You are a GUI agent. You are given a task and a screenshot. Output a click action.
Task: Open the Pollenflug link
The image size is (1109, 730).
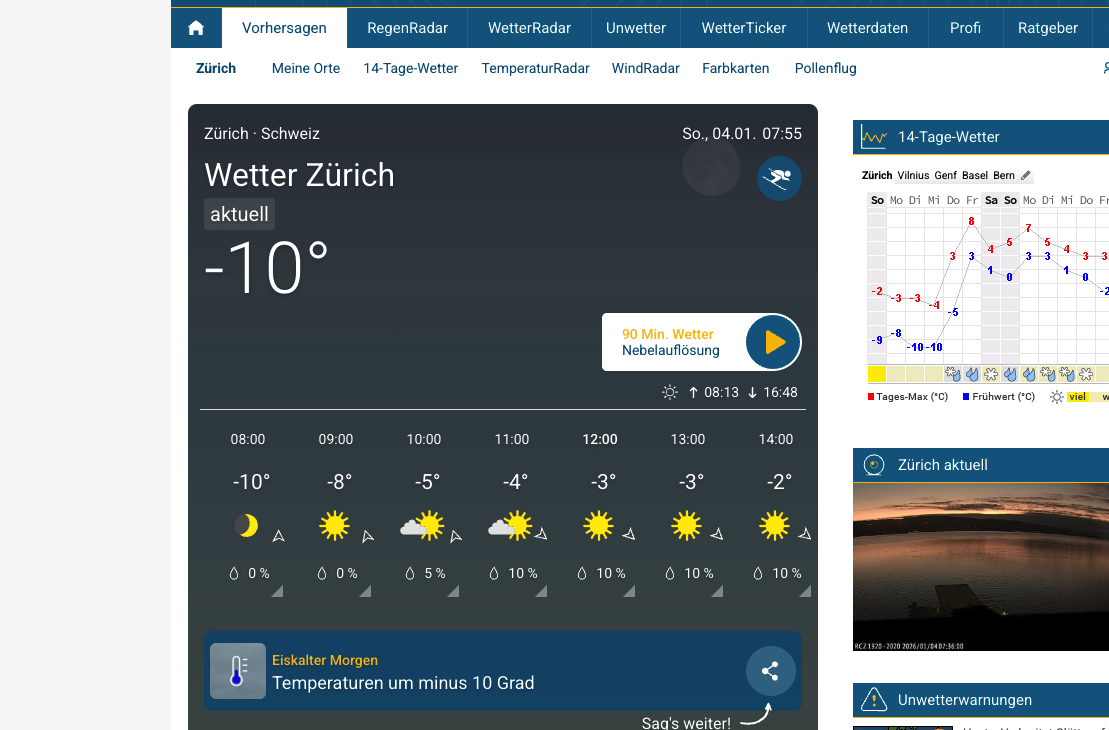pos(825,69)
